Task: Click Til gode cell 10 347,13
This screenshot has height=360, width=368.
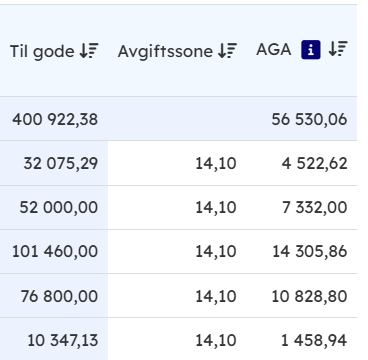Action: point(63,340)
